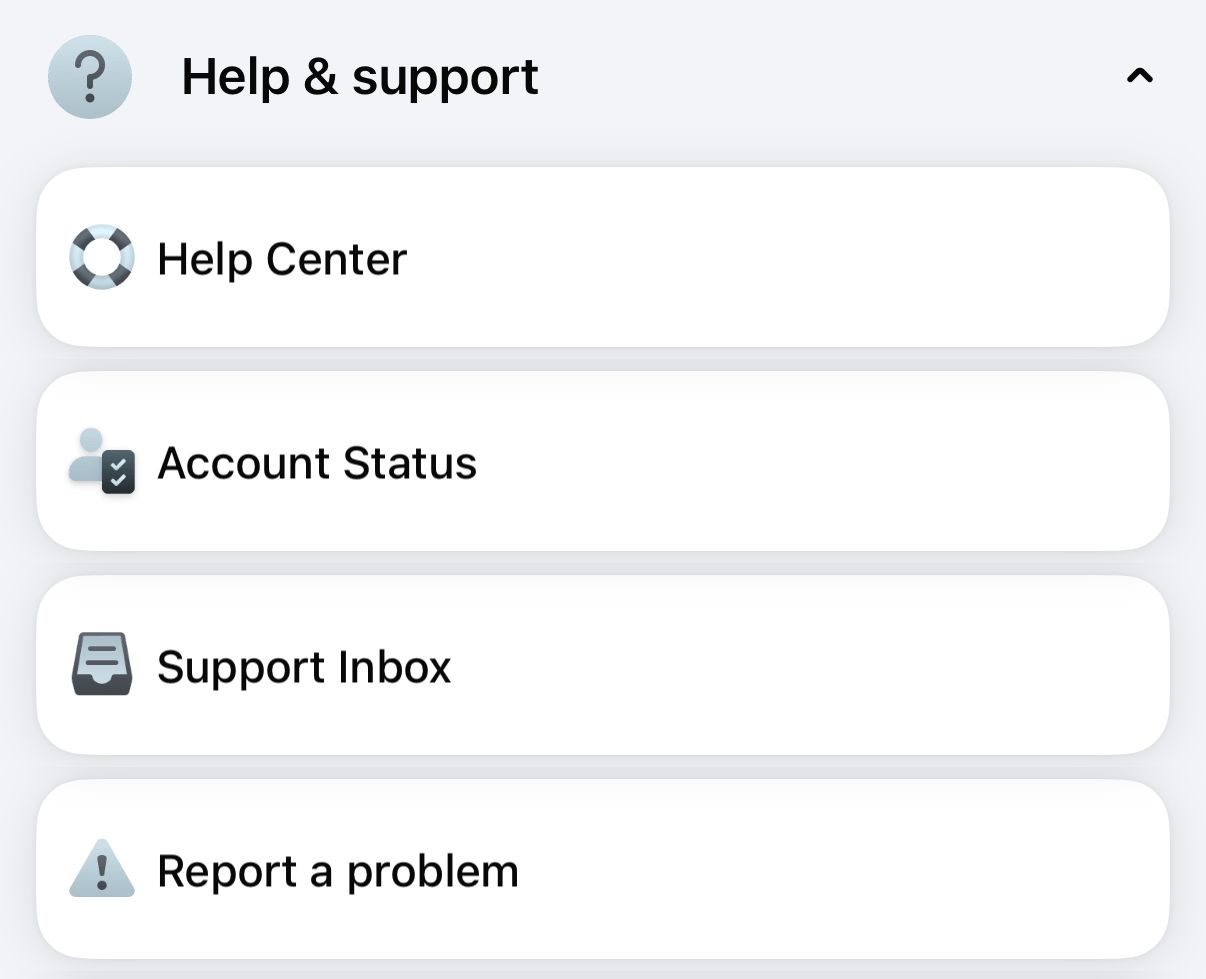This screenshot has width=1206, height=979.
Task: Open the Help Center page
Action: (283, 258)
